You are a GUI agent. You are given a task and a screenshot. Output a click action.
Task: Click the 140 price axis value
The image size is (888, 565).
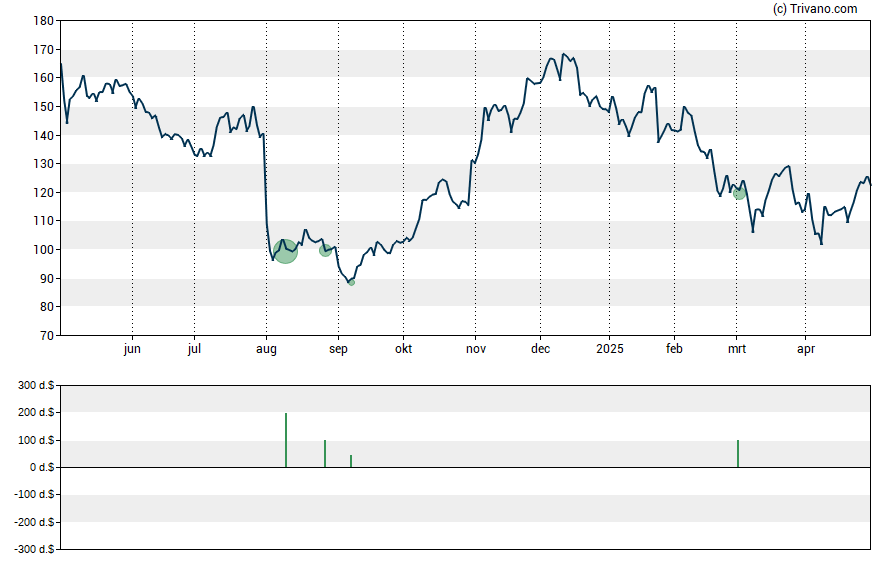44,135
